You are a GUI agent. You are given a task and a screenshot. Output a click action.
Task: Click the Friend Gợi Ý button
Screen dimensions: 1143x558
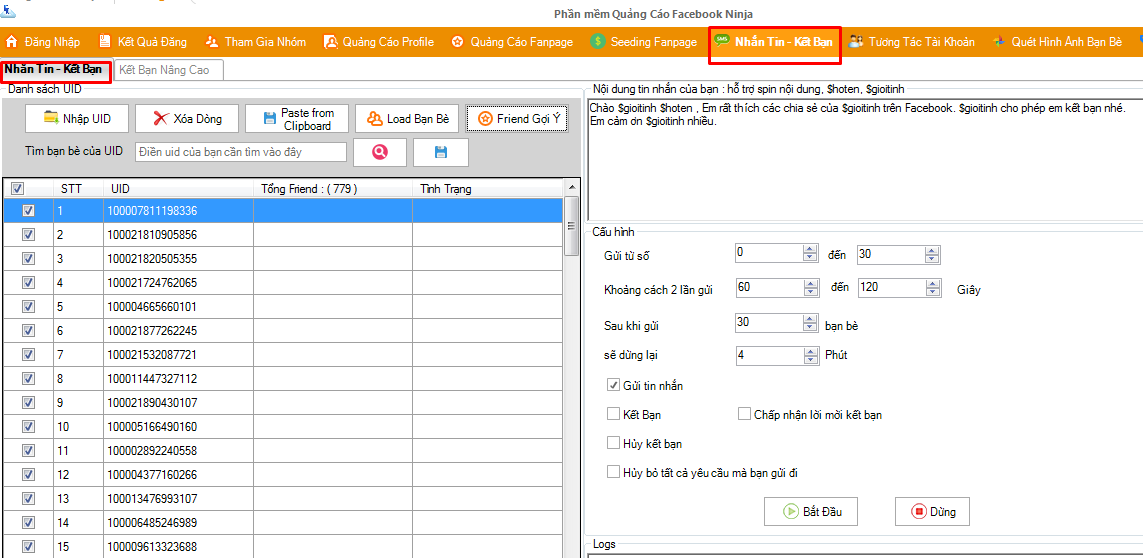click(x=518, y=118)
